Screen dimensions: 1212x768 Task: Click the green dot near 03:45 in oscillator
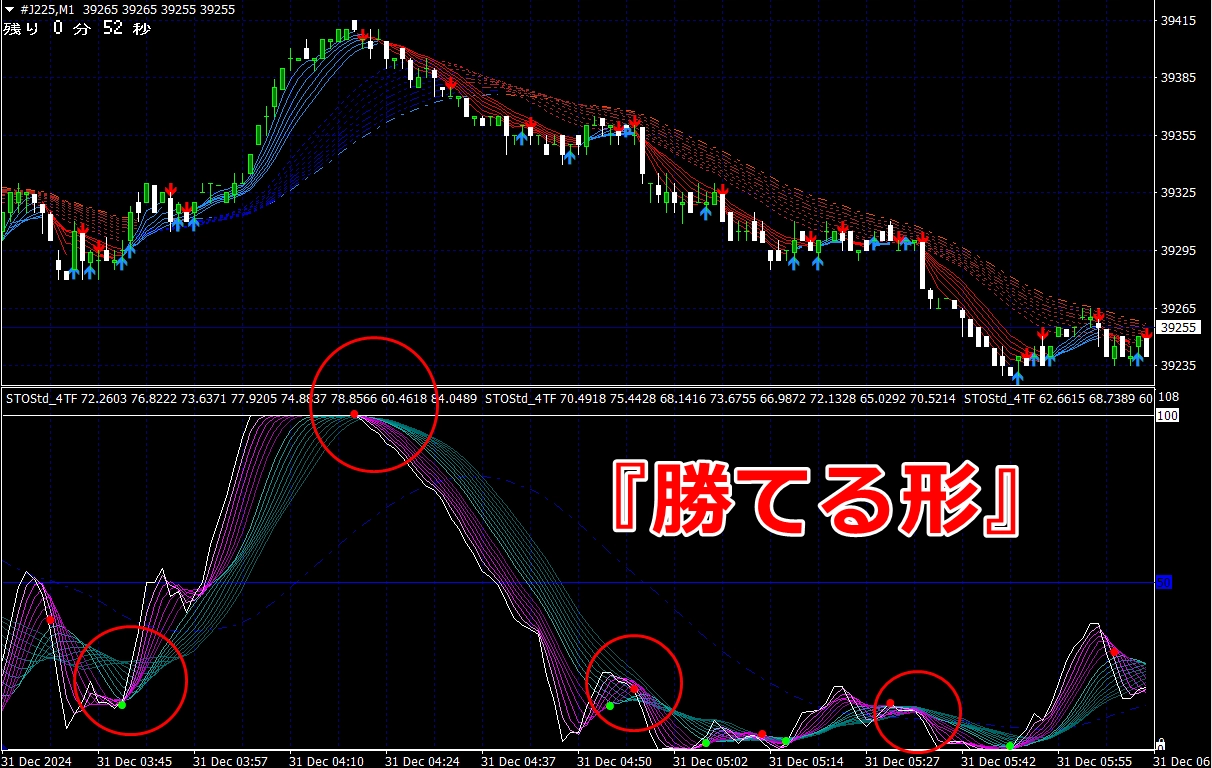click(x=122, y=705)
